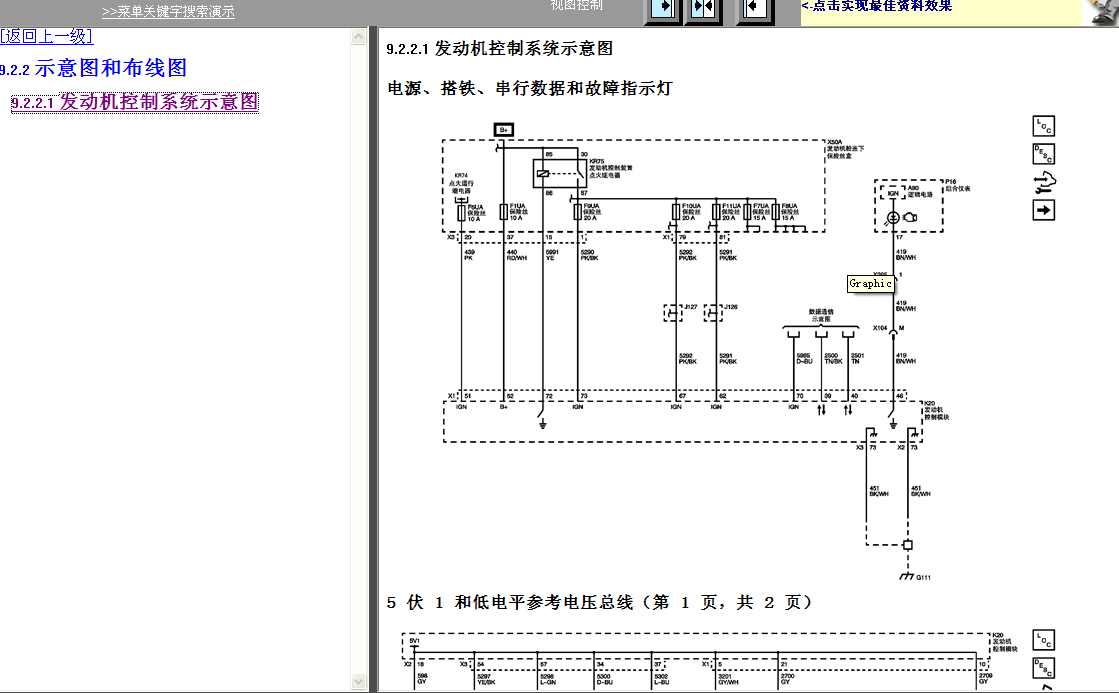This screenshot has height=693, width=1119.
Task: Click the left panel scrollbar down arrow
Action: 359,682
